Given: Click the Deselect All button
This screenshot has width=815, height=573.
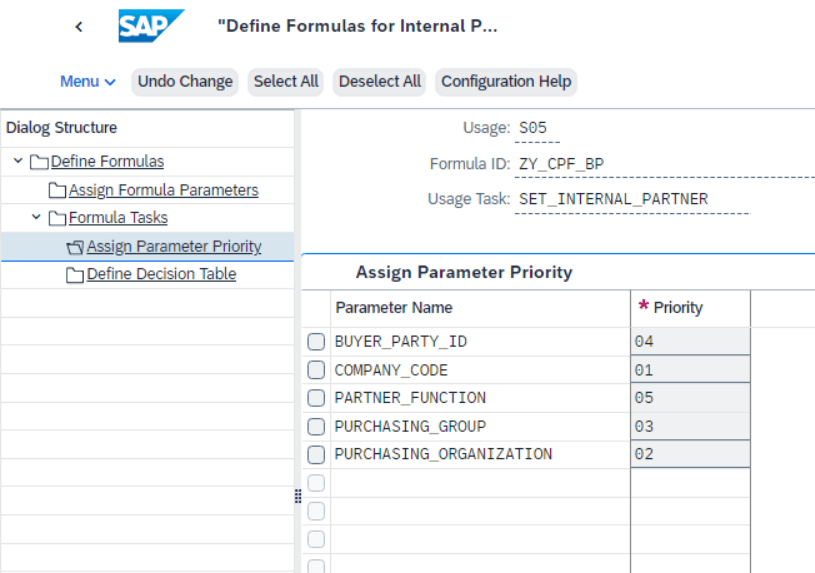Looking at the screenshot, I should click(380, 82).
